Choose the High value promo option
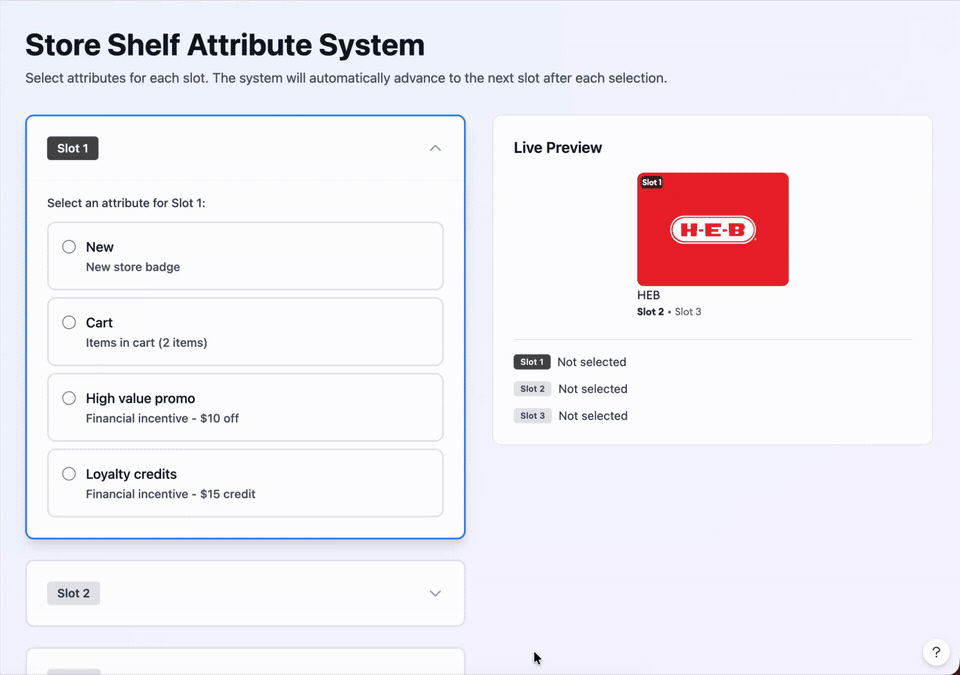Viewport: 960px width, 675px height. click(68, 397)
